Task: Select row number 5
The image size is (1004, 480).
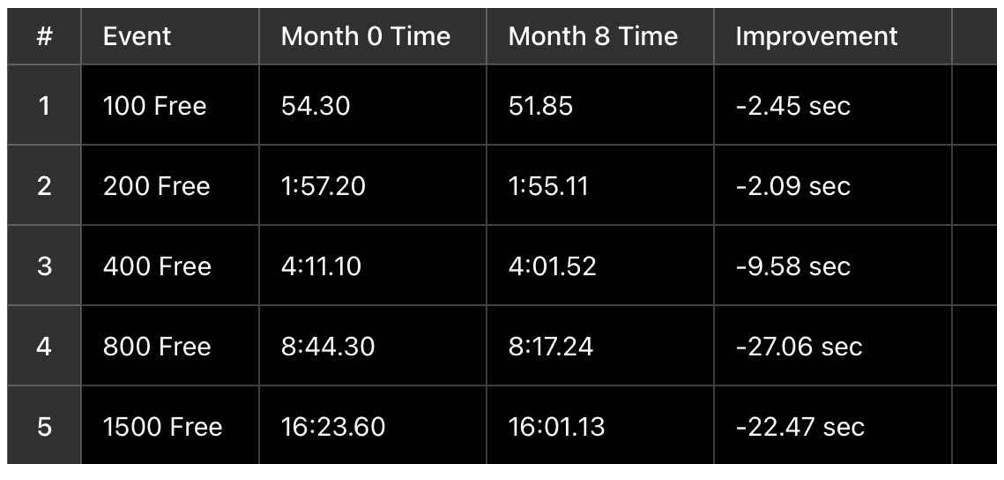Action: (x=44, y=426)
